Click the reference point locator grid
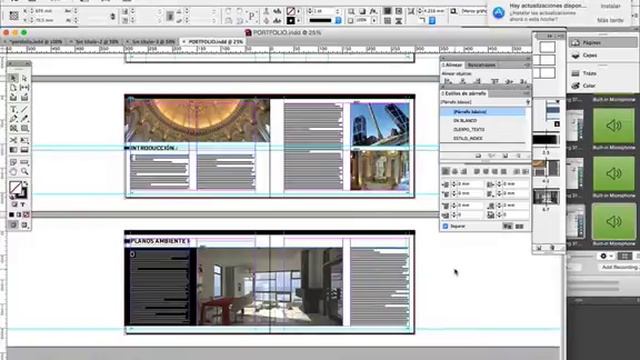Viewport: 640px width, 360px height. [x=14, y=16]
